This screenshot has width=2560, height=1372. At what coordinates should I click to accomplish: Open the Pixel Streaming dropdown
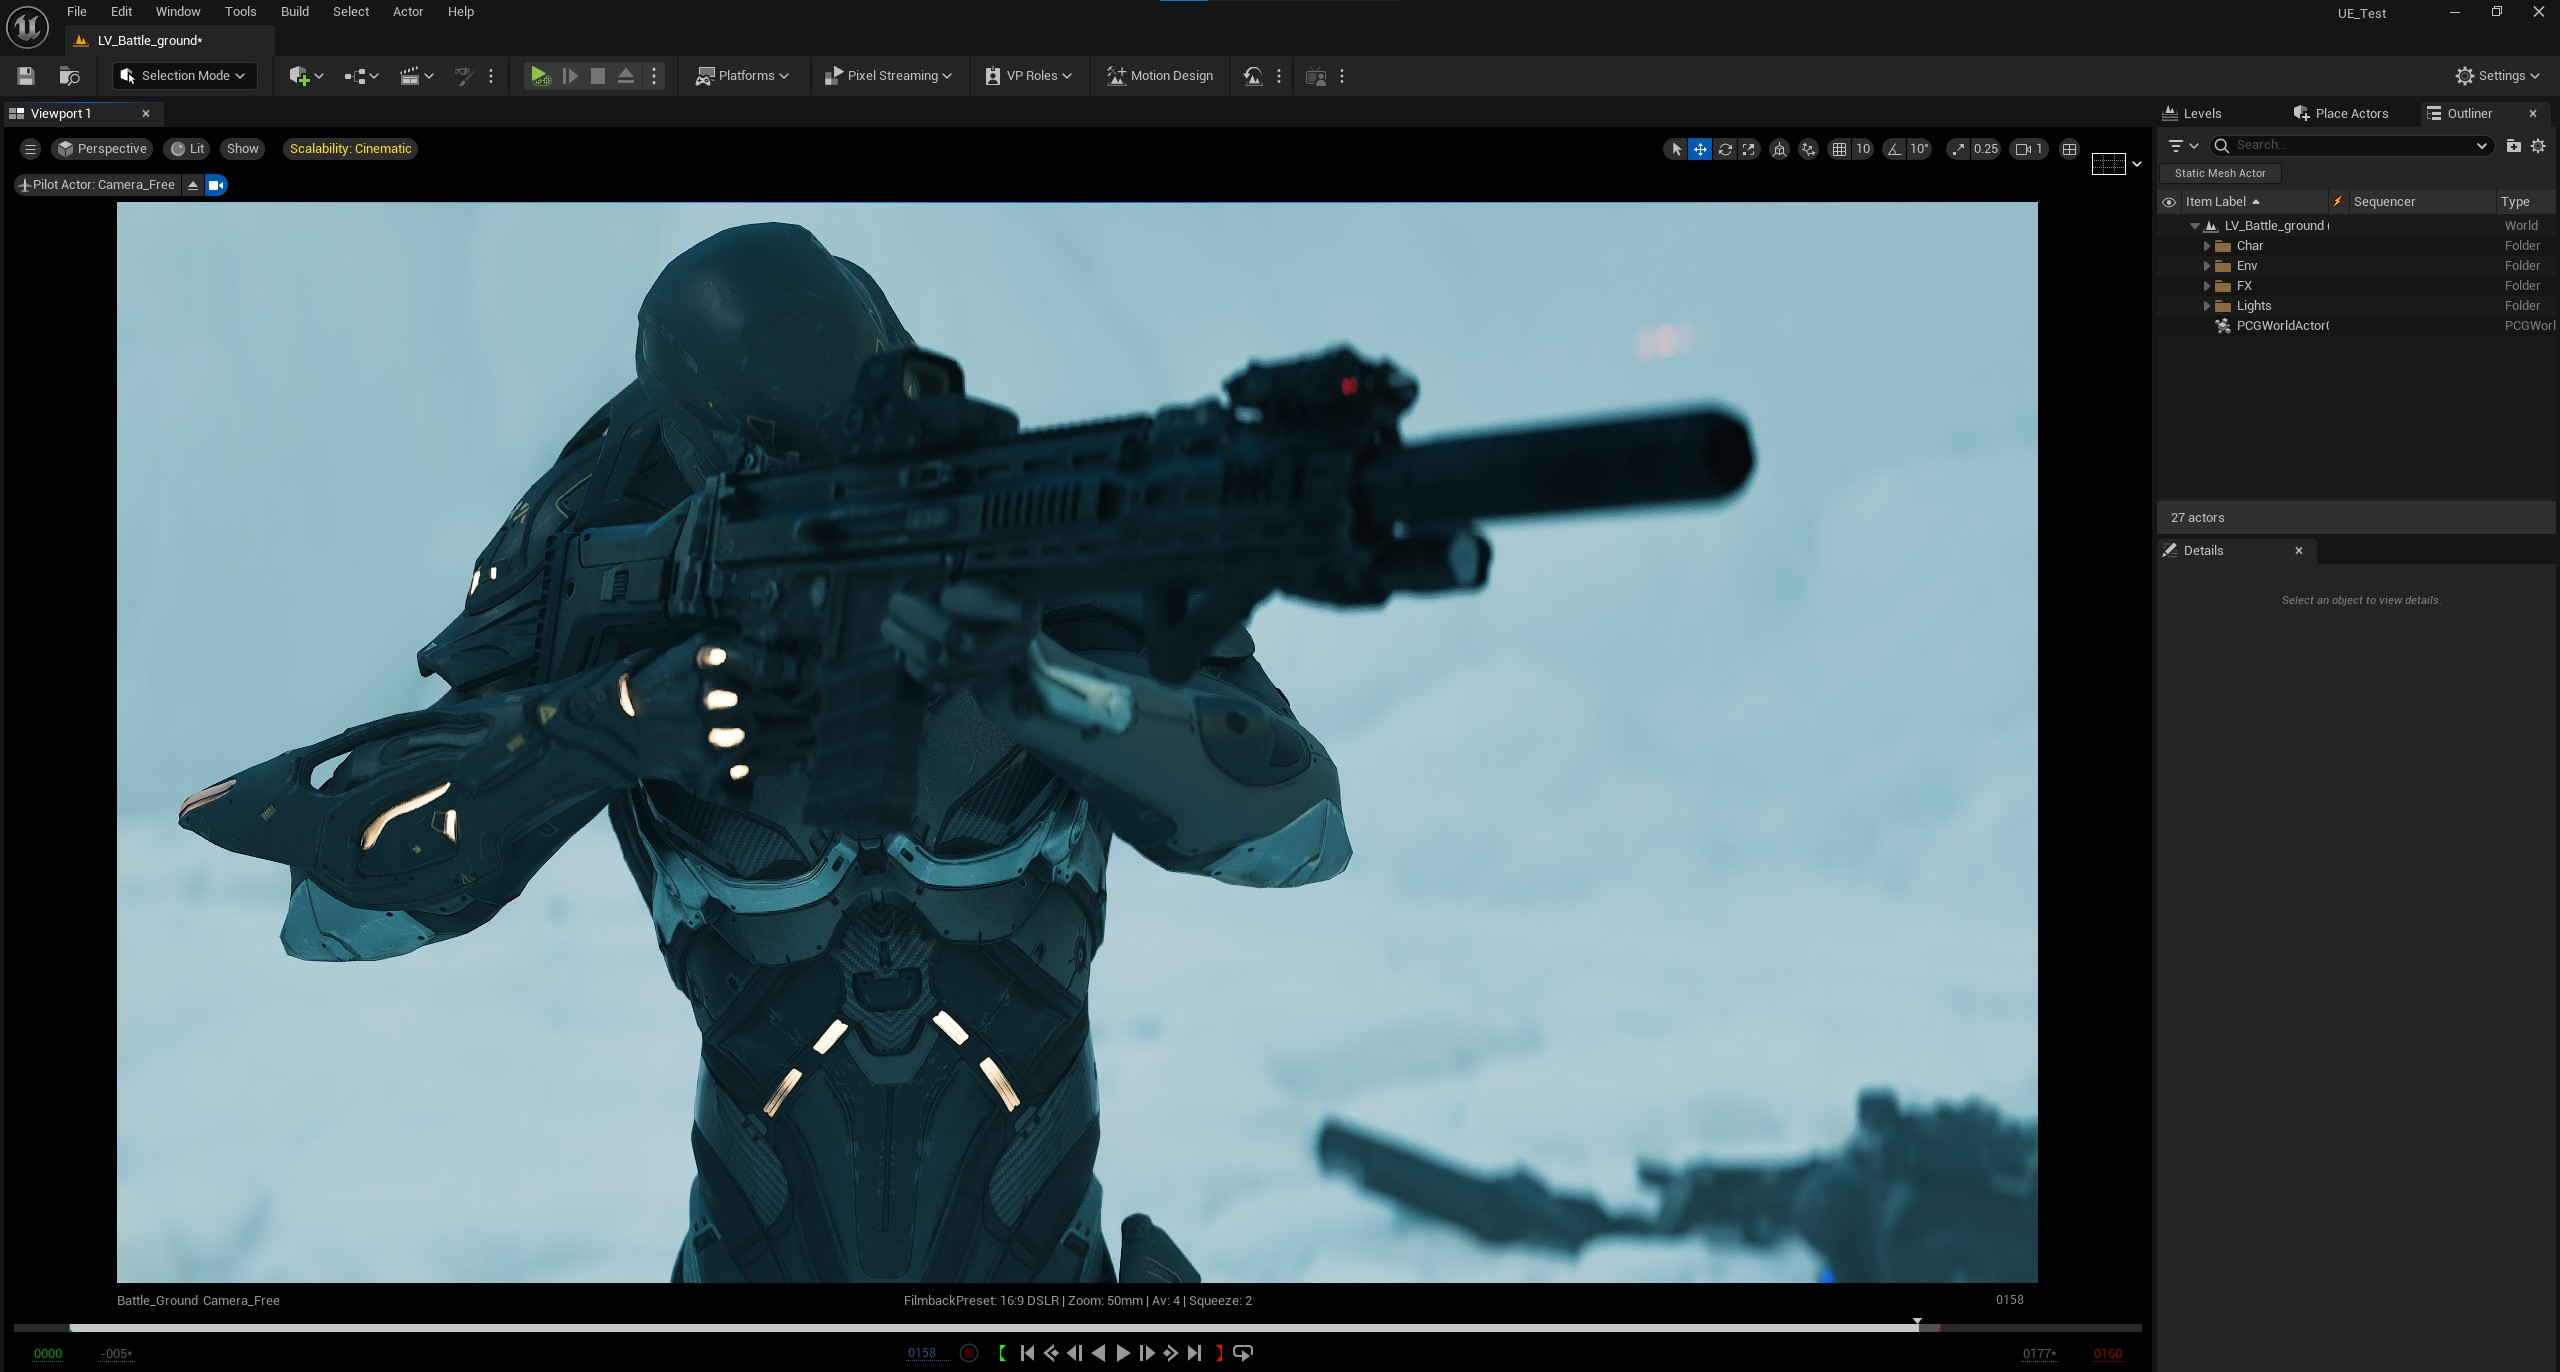[x=888, y=76]
